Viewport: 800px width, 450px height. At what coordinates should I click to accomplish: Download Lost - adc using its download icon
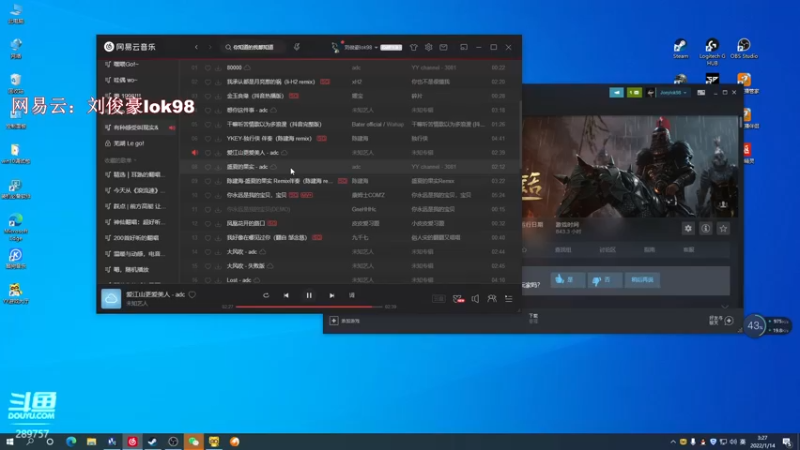pyautogui.click(x=217, y=280)
